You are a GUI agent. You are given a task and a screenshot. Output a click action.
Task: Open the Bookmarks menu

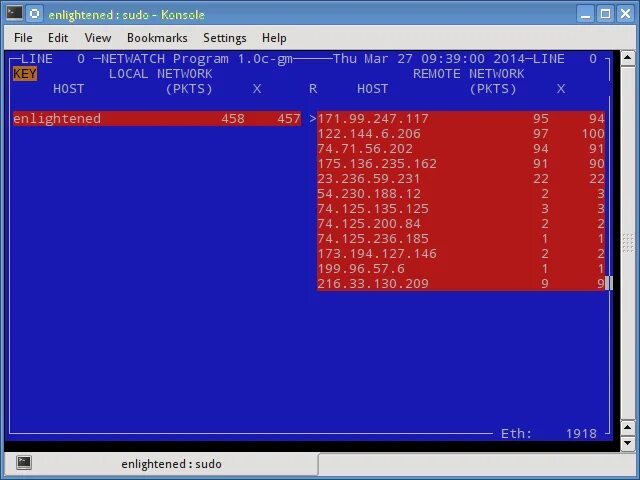157,38
